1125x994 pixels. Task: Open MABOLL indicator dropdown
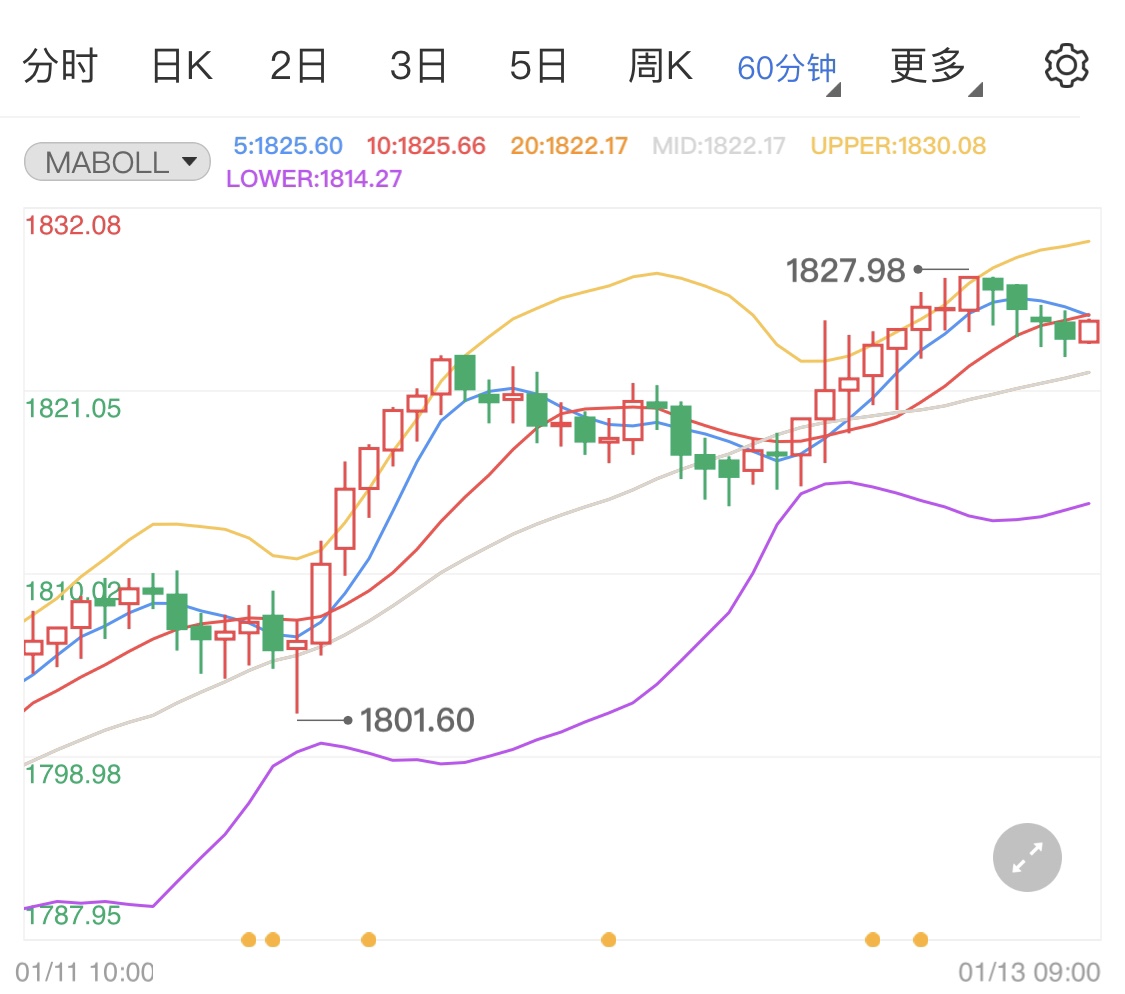point(118,162)
